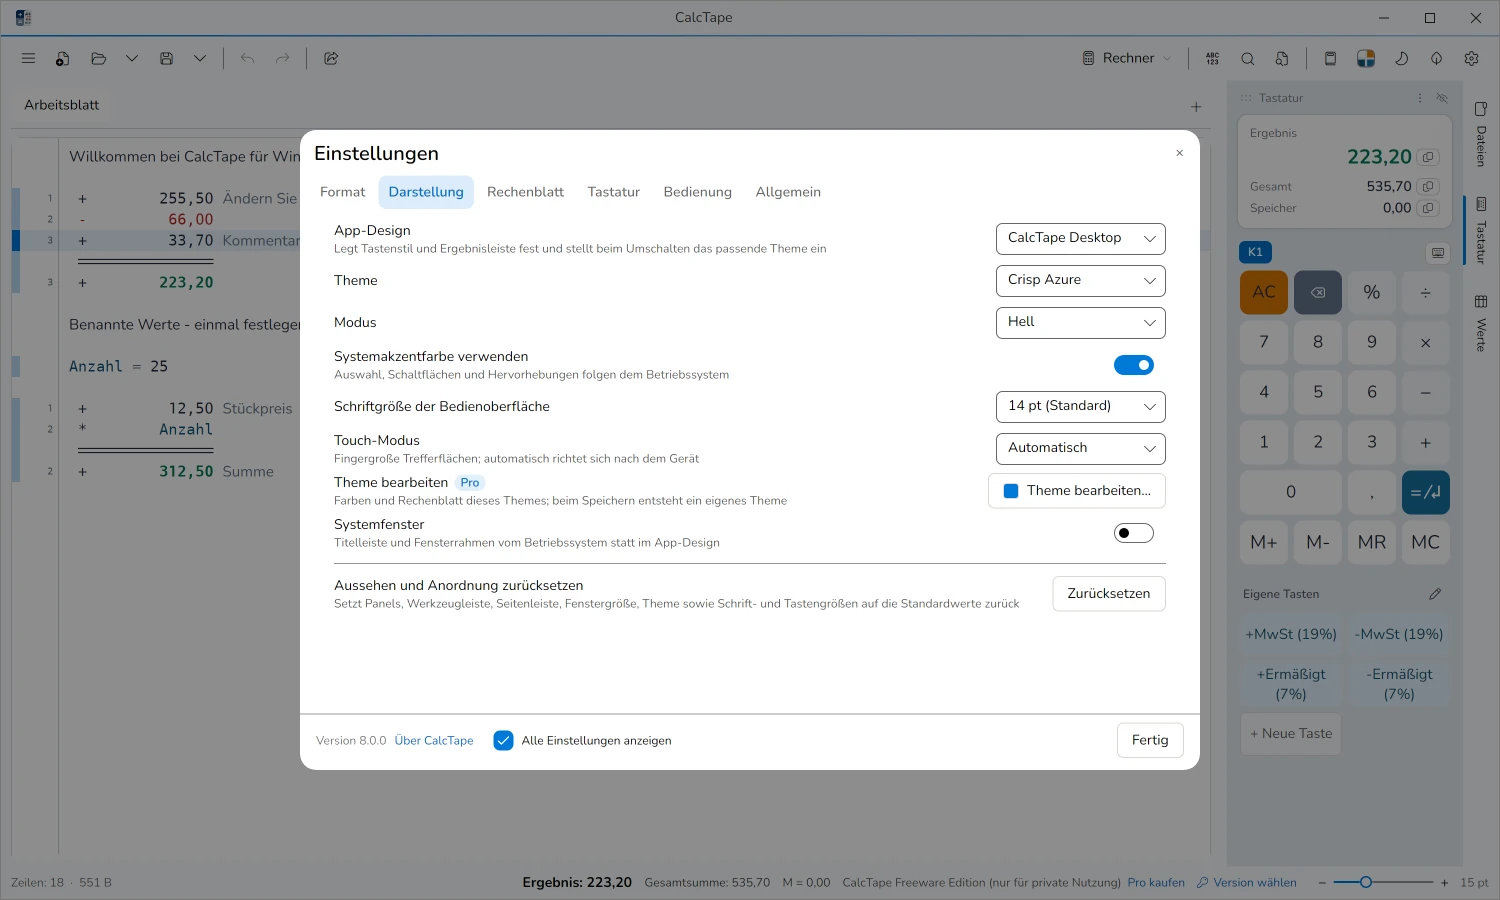The image size is (1500, 900).
Task: Create a new document with toolbar icon
Action: tap(62, 59)
